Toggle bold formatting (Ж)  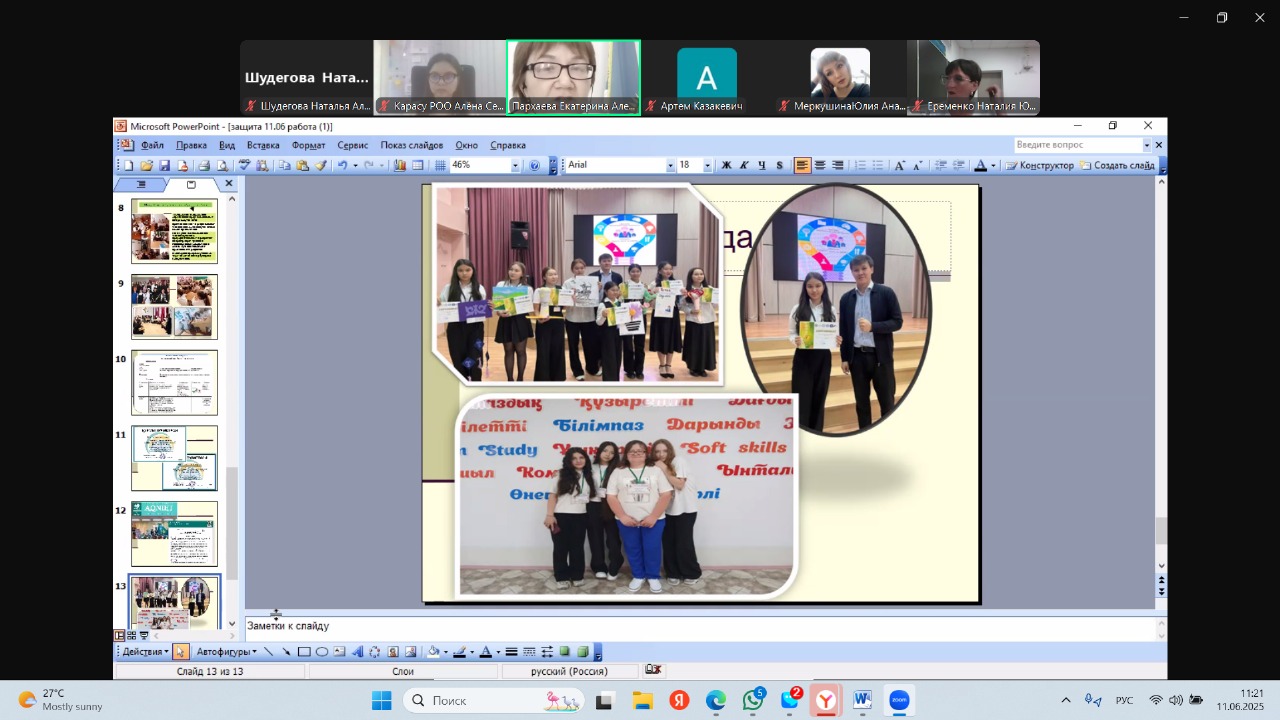(726, 166)
